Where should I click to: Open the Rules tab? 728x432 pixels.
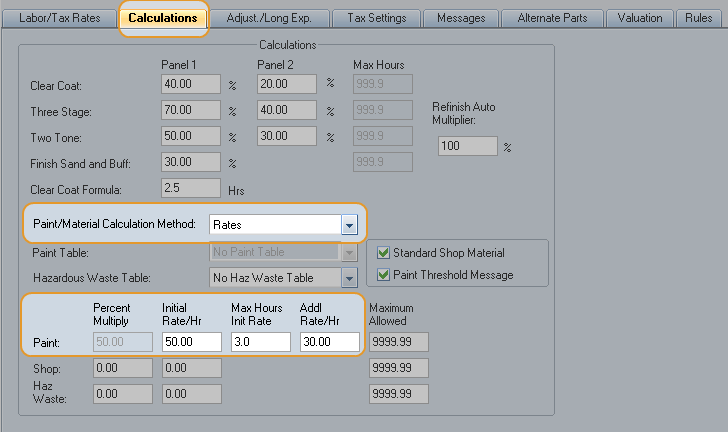pos(699,18)
